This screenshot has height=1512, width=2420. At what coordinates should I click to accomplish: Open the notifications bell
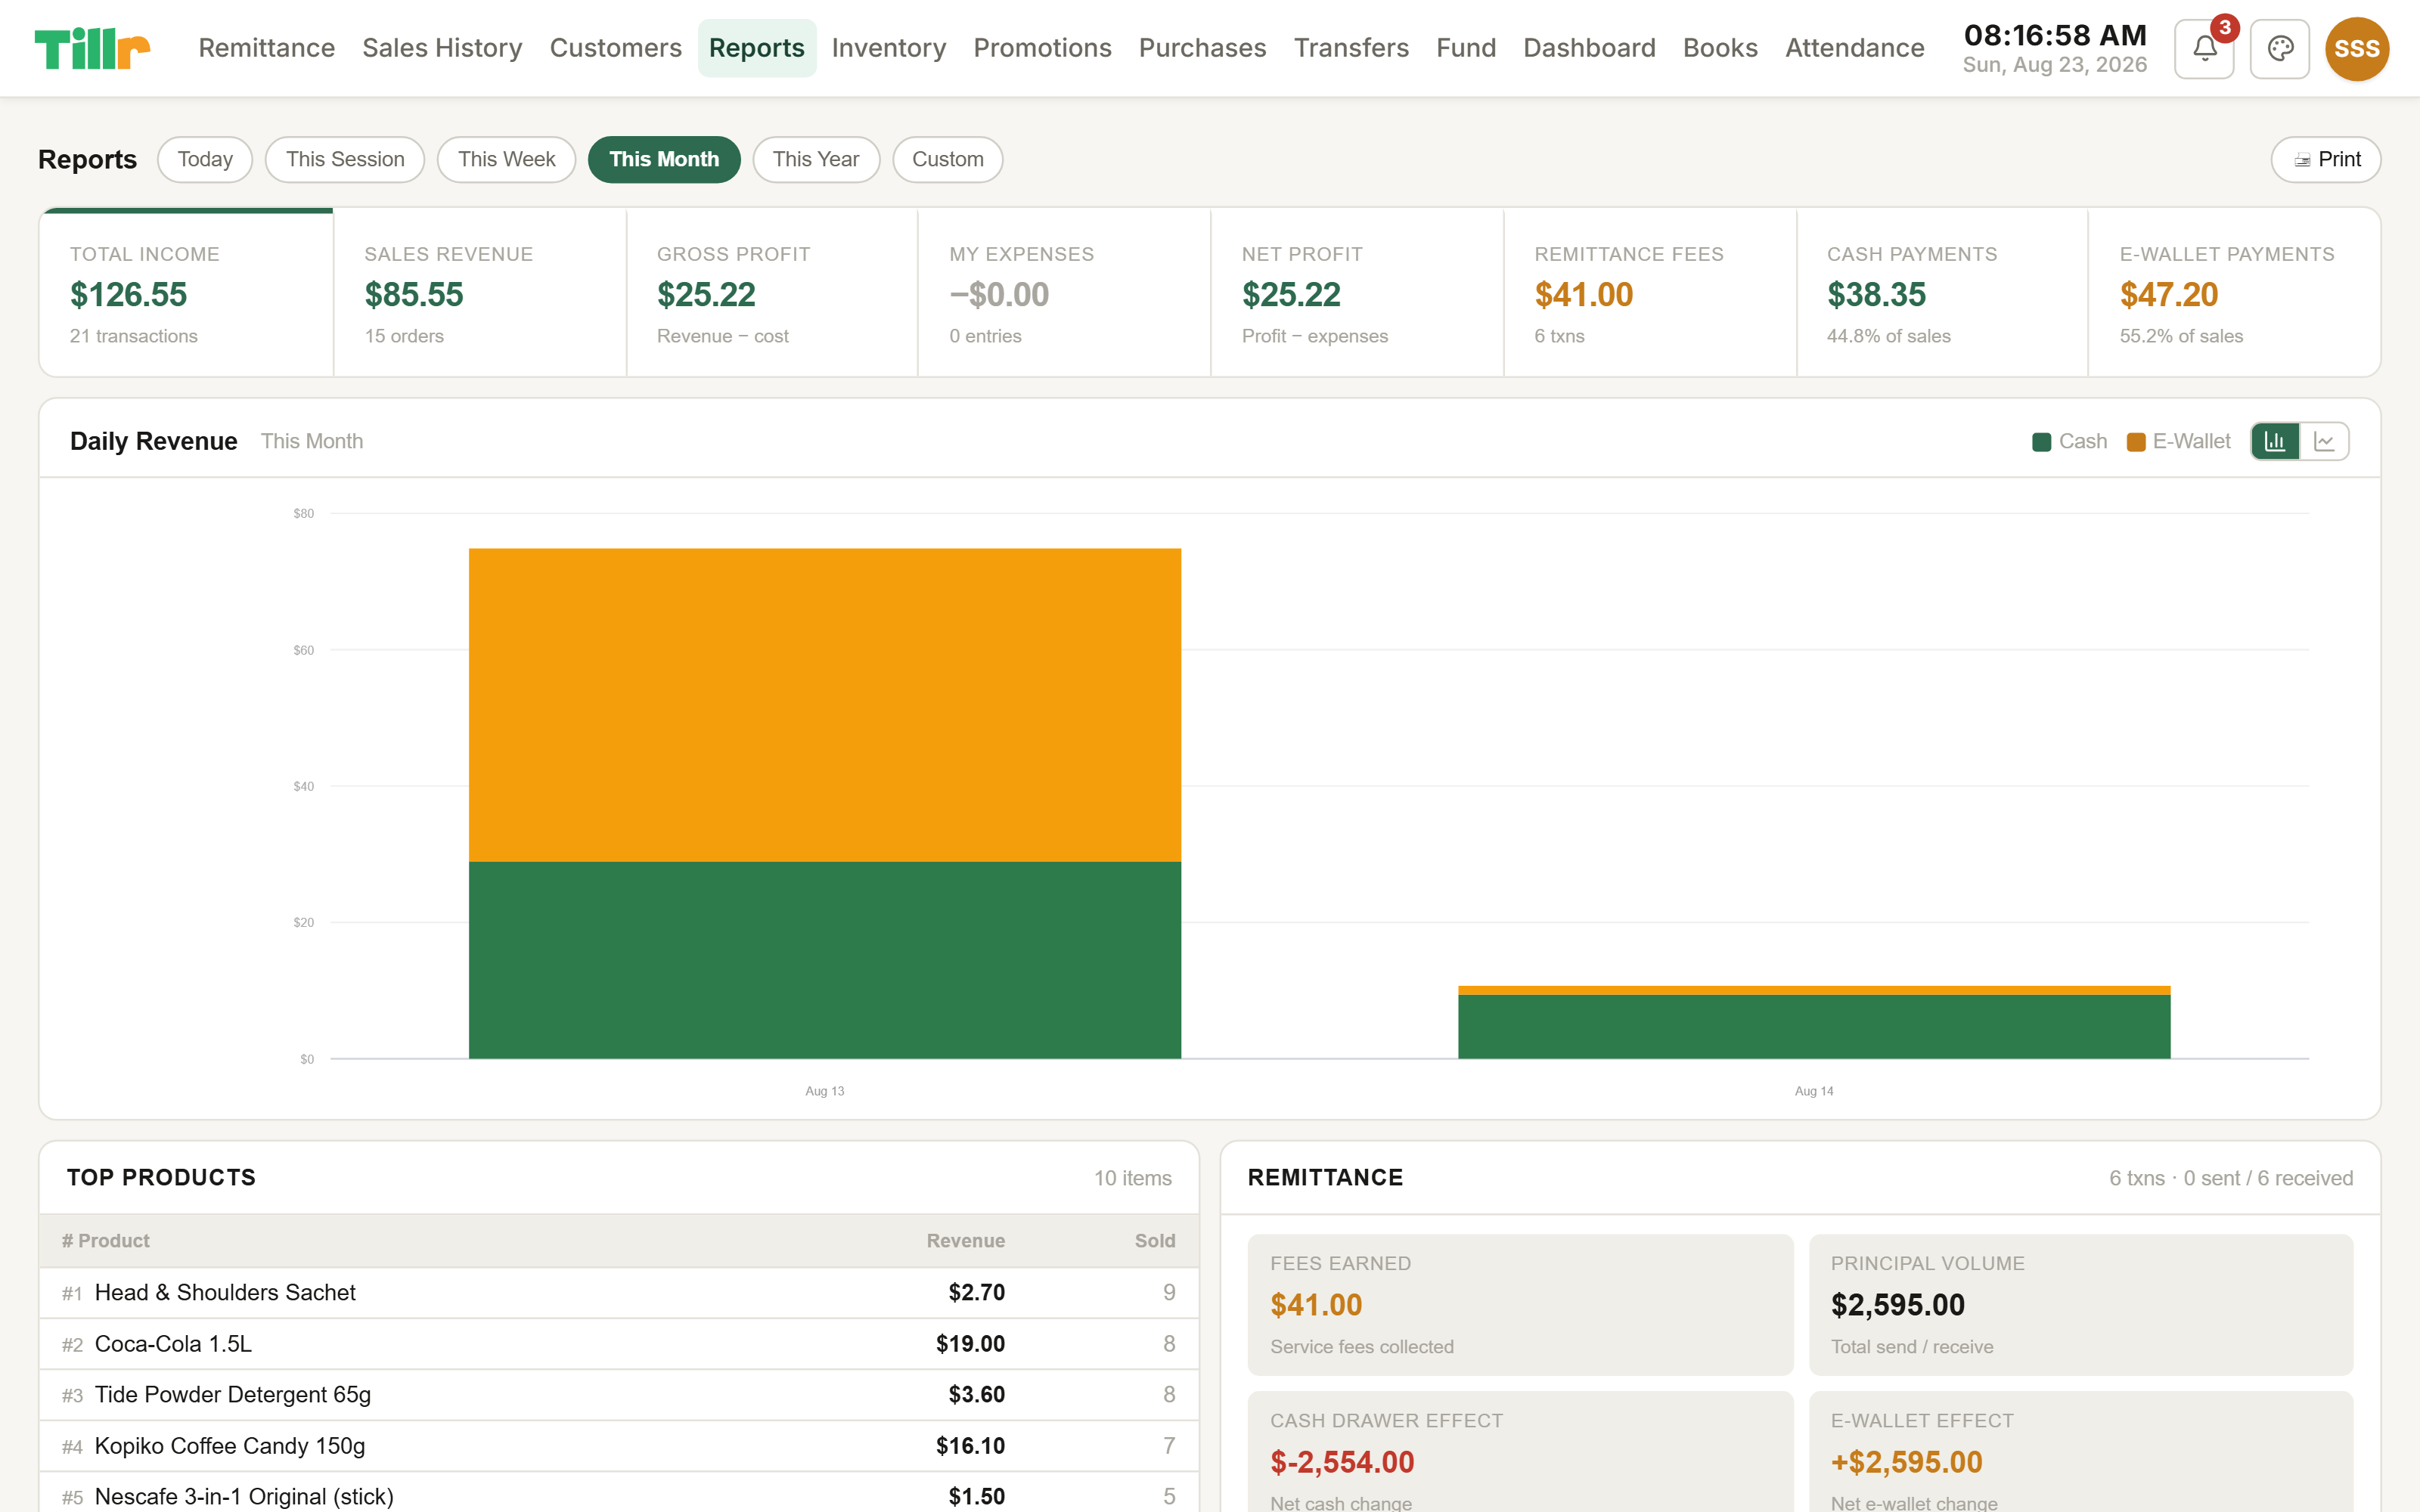[2204, 48]
